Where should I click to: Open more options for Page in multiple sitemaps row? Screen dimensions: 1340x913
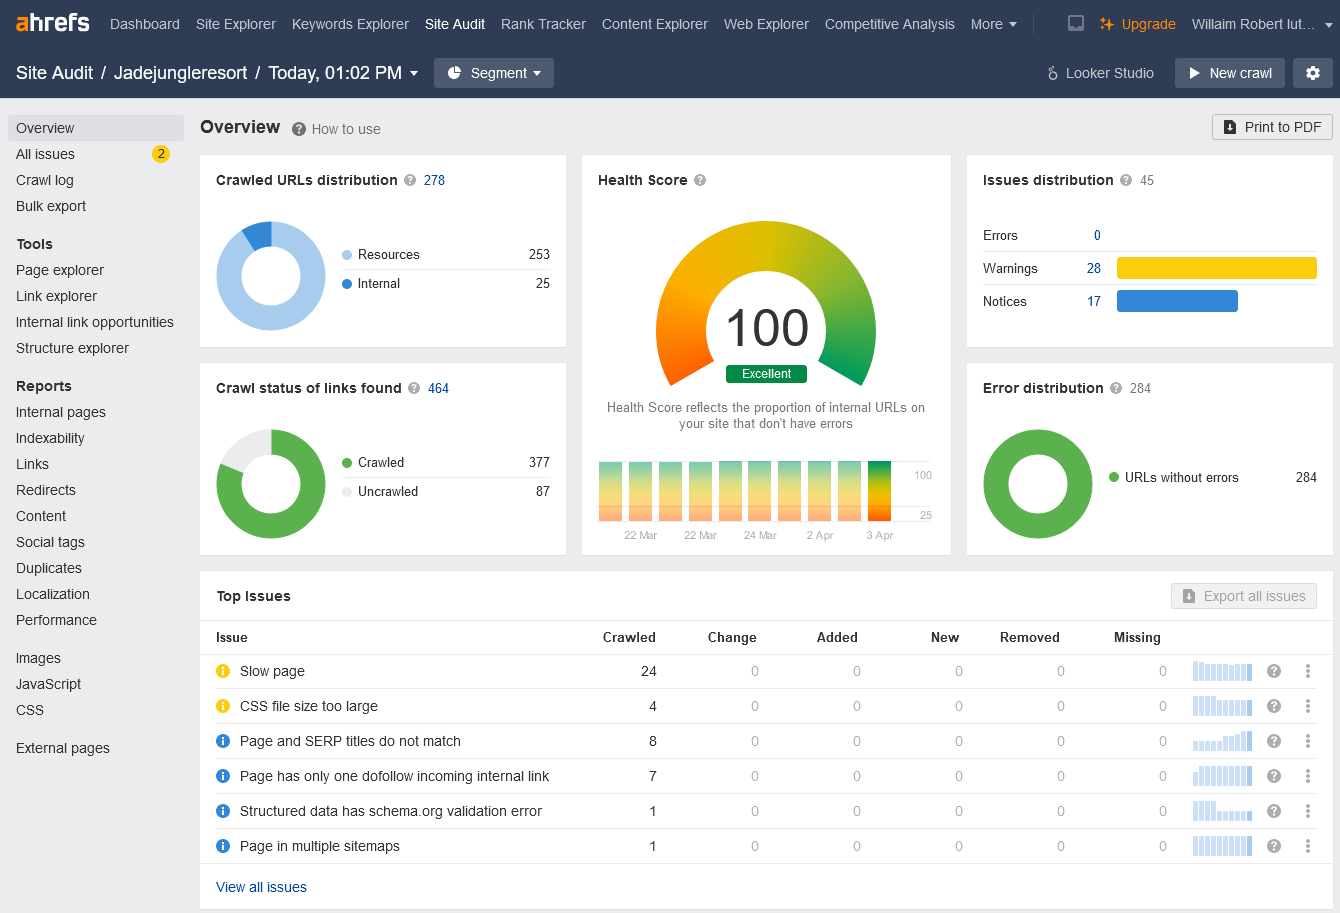pos(1307,846)
